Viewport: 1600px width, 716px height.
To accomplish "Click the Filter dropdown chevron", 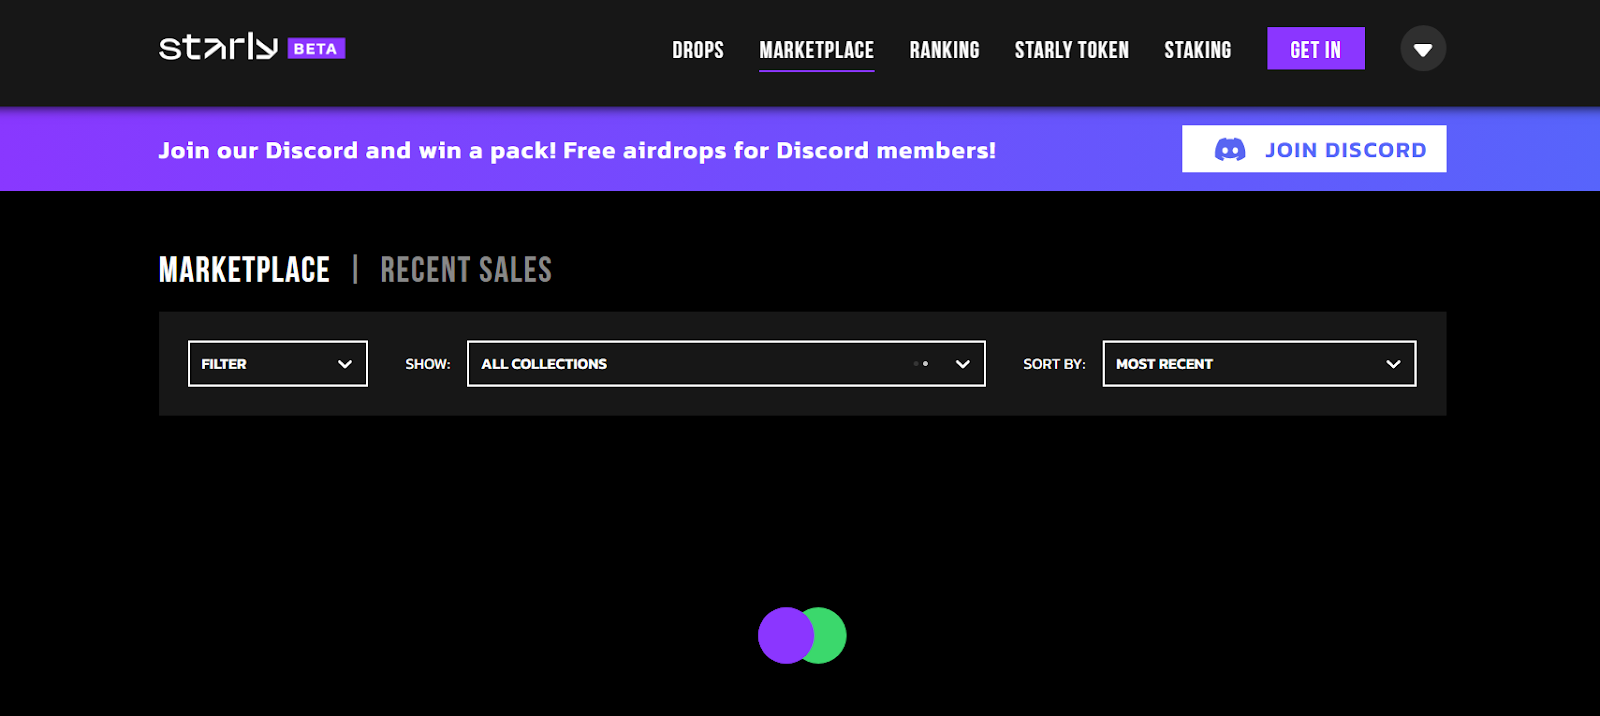I will click(345, 364).
